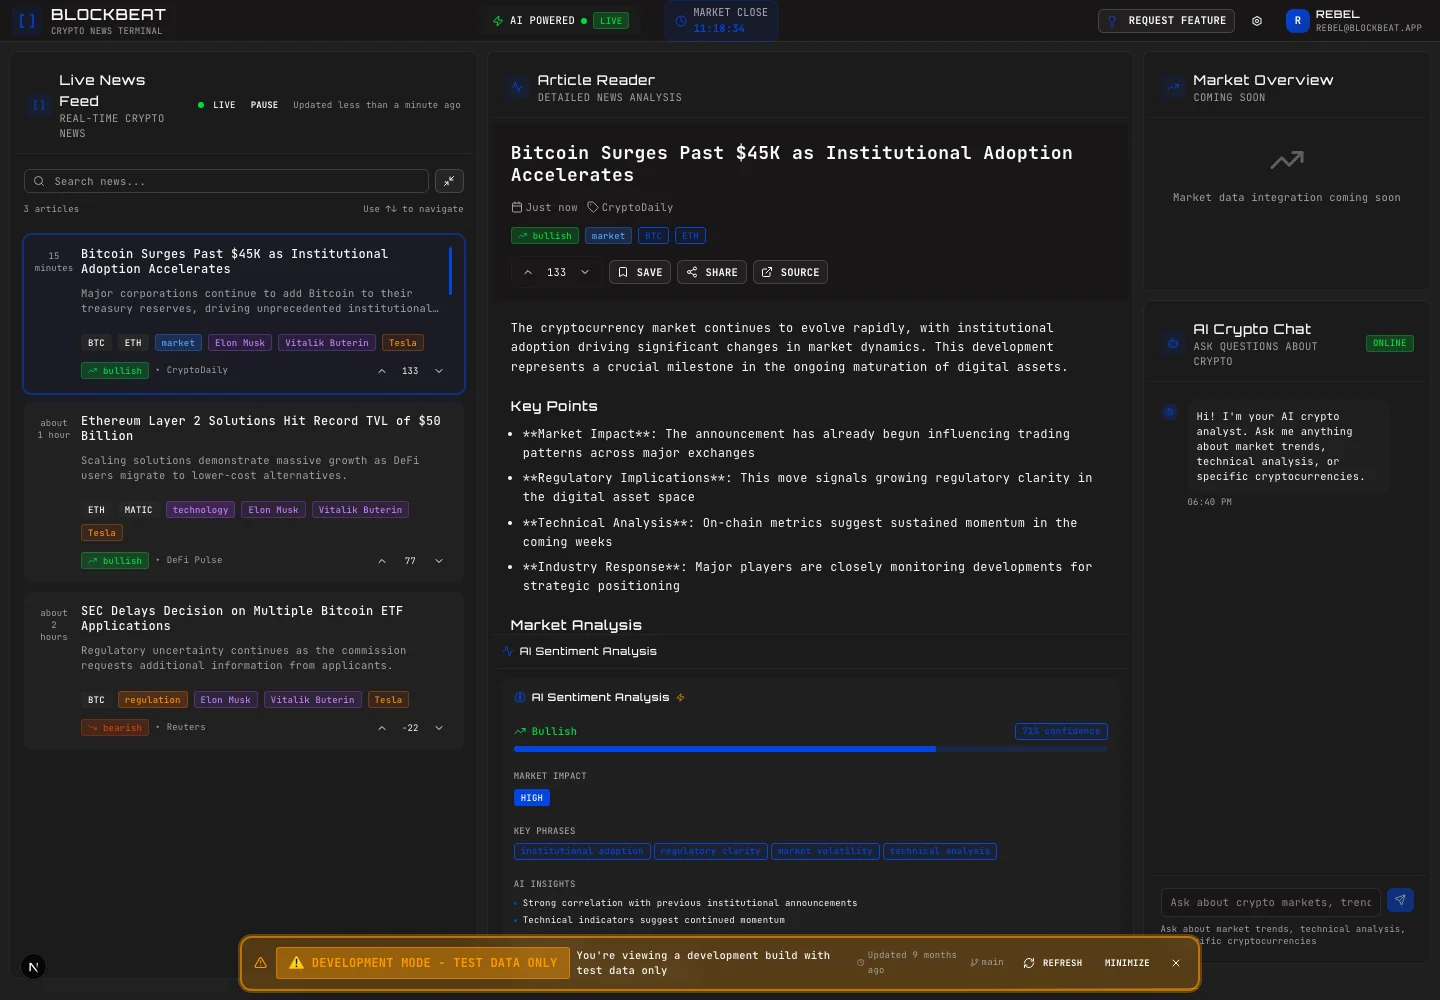Click the compact view icon beside search
This screenshot has width=1440, height=1000.
[449, 181]
